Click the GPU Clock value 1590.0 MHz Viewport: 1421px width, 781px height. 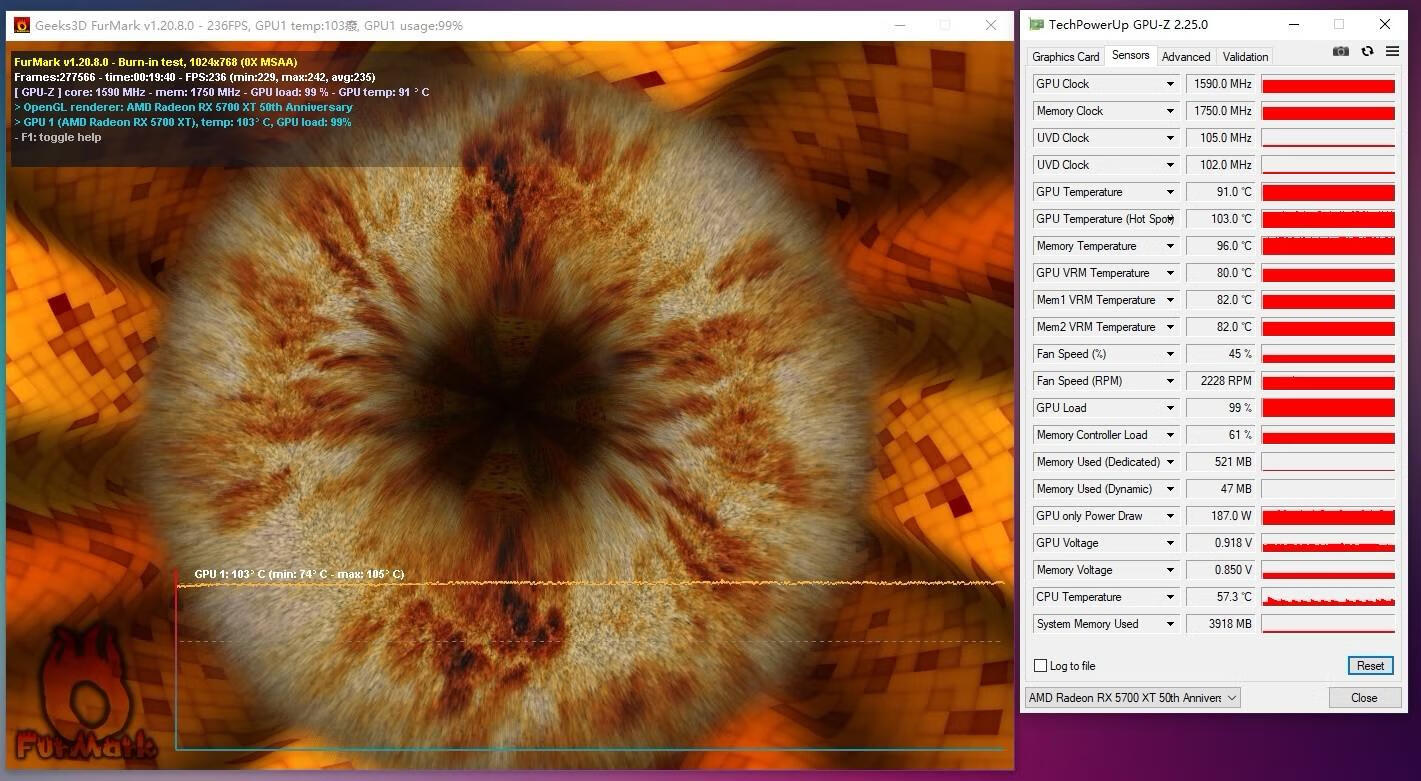[x=1221, y=84]
